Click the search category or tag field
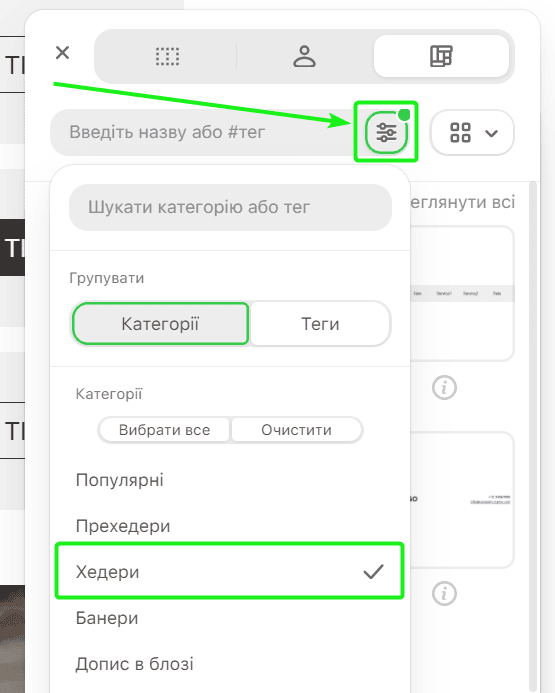The width and height of the screenshot is (555, 693). tap(230, 207)
